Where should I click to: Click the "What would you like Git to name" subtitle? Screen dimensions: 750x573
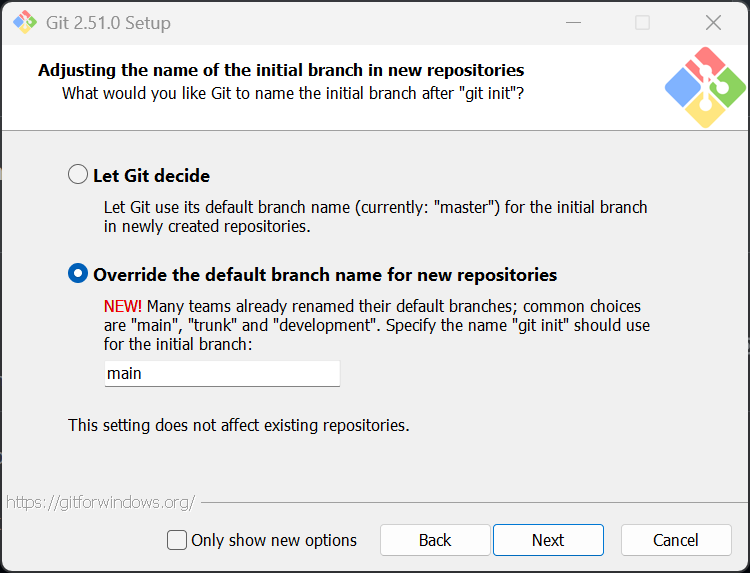click(293, 93)
